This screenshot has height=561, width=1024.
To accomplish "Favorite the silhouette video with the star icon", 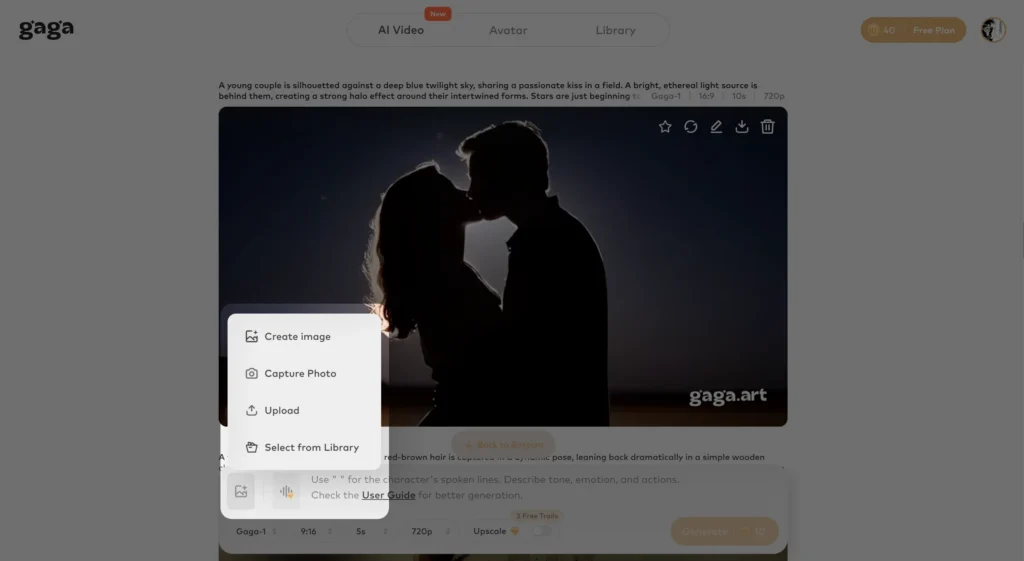I will coord(665,127).
